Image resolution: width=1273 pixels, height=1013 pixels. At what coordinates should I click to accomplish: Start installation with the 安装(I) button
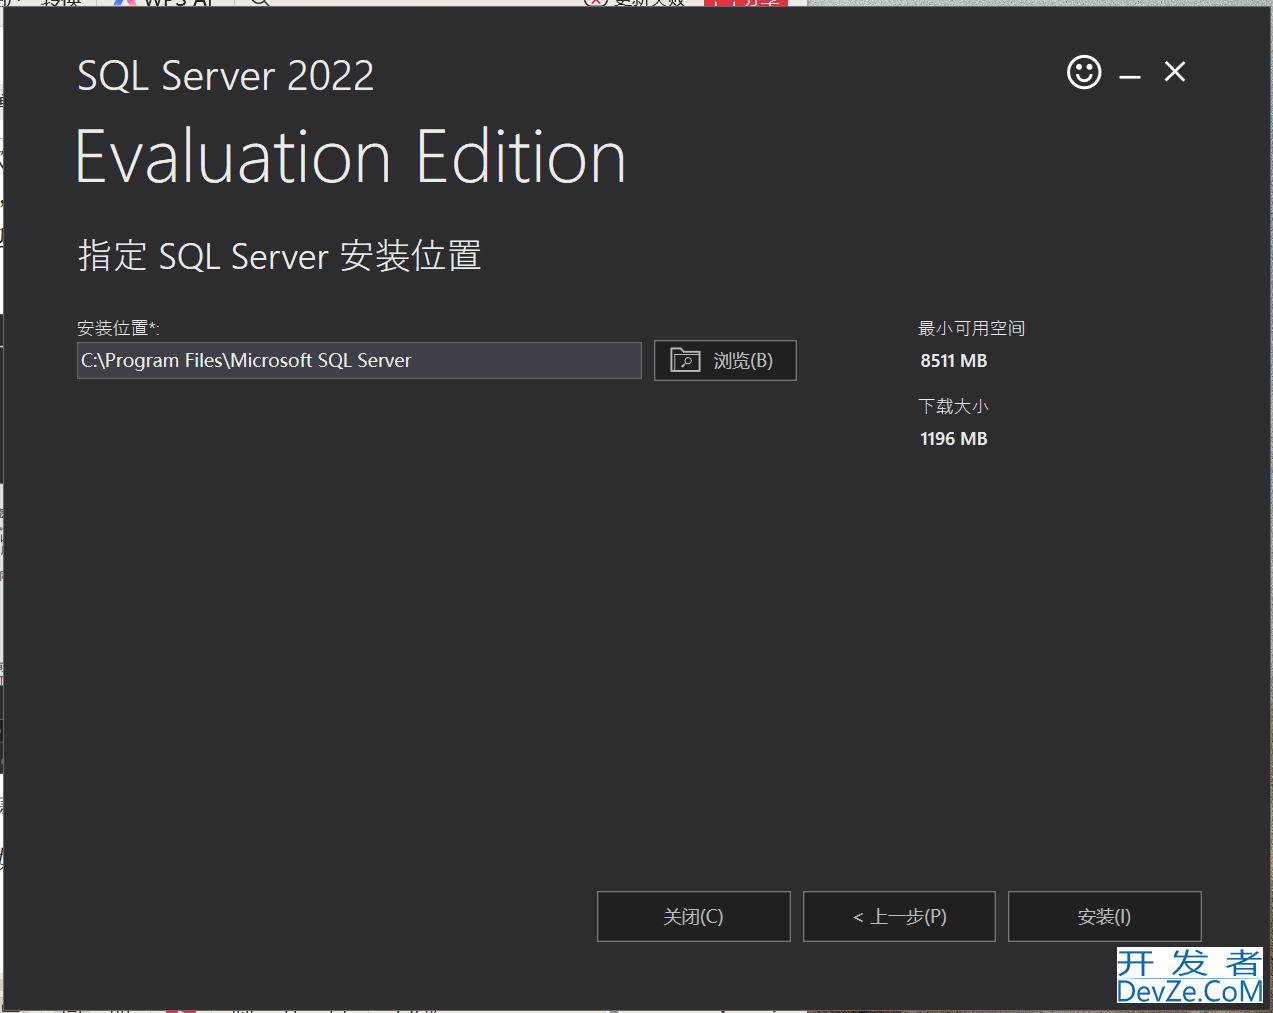pyautogui.click(x=1105, y=916)
